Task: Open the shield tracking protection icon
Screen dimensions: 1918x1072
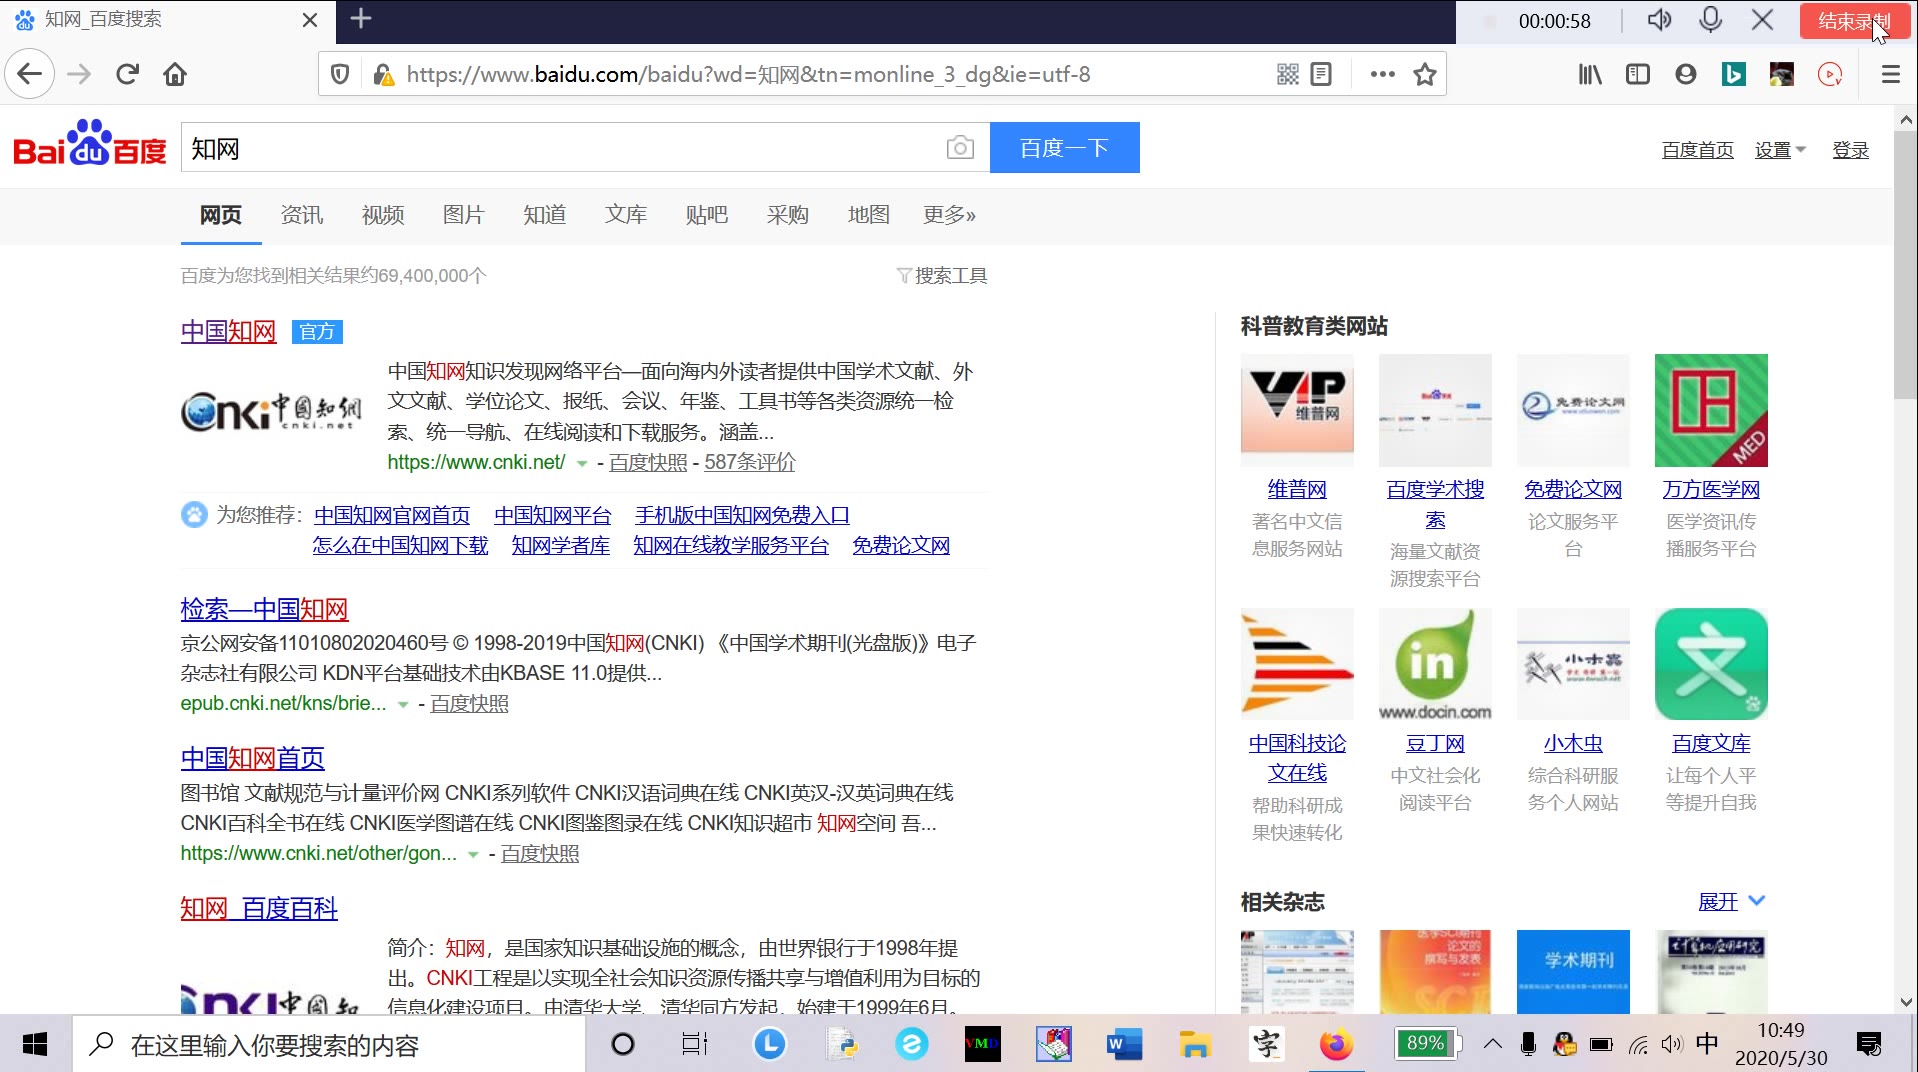Action: (x=340, y=74)
